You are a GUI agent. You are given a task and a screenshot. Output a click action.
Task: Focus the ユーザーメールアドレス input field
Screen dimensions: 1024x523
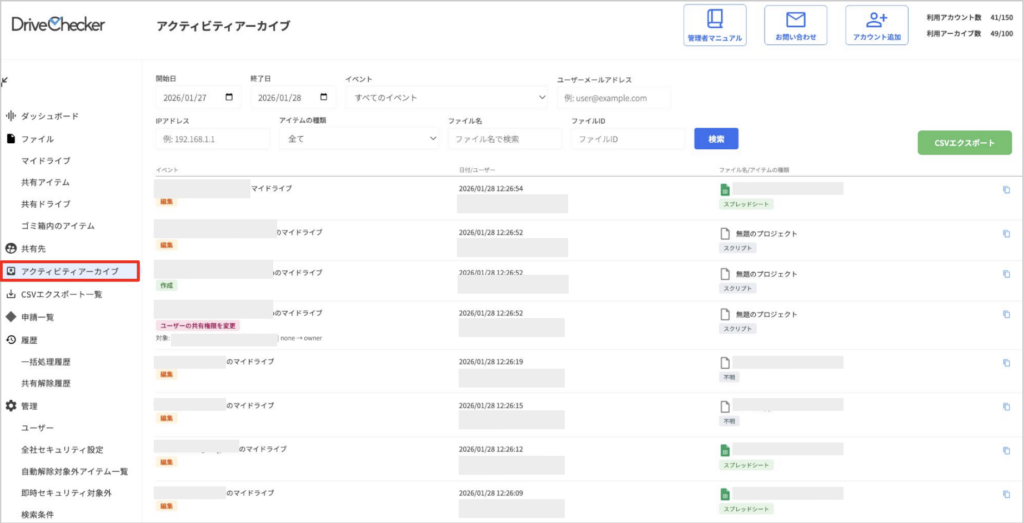pos(613,98)
